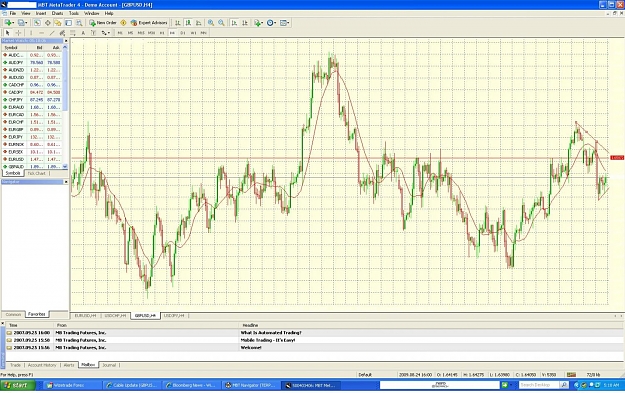Click Market Watch scroll down arrow
Viewport: 625px width, 393px height.
click(x=65, y=166)
